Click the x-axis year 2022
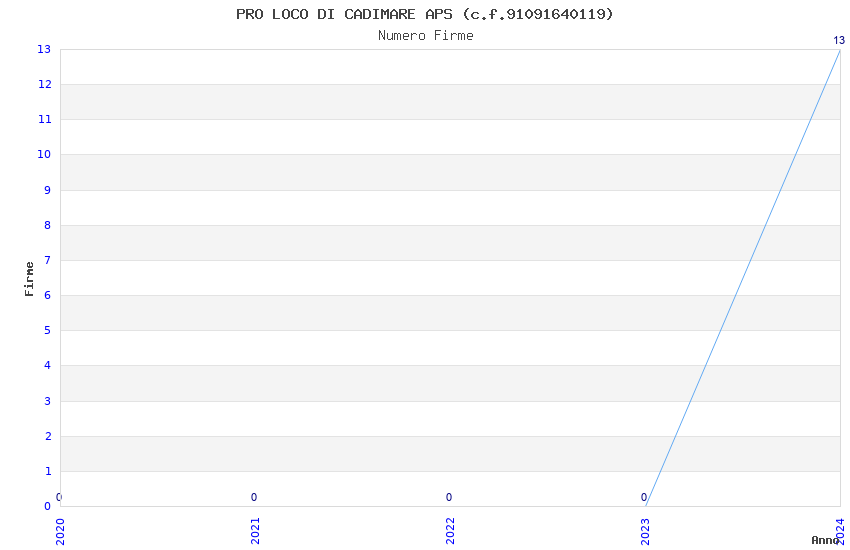Screen dimensions: 850x550 450,531
